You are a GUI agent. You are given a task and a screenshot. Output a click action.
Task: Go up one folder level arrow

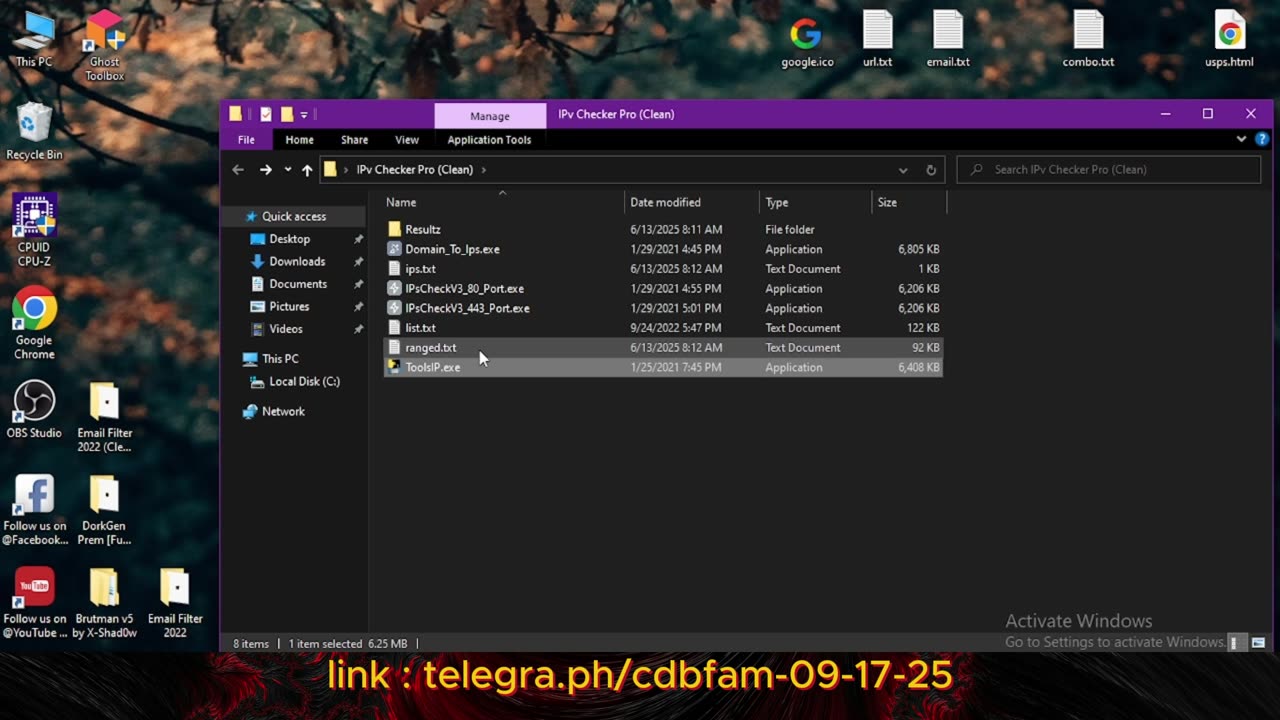tap(307, 170)
